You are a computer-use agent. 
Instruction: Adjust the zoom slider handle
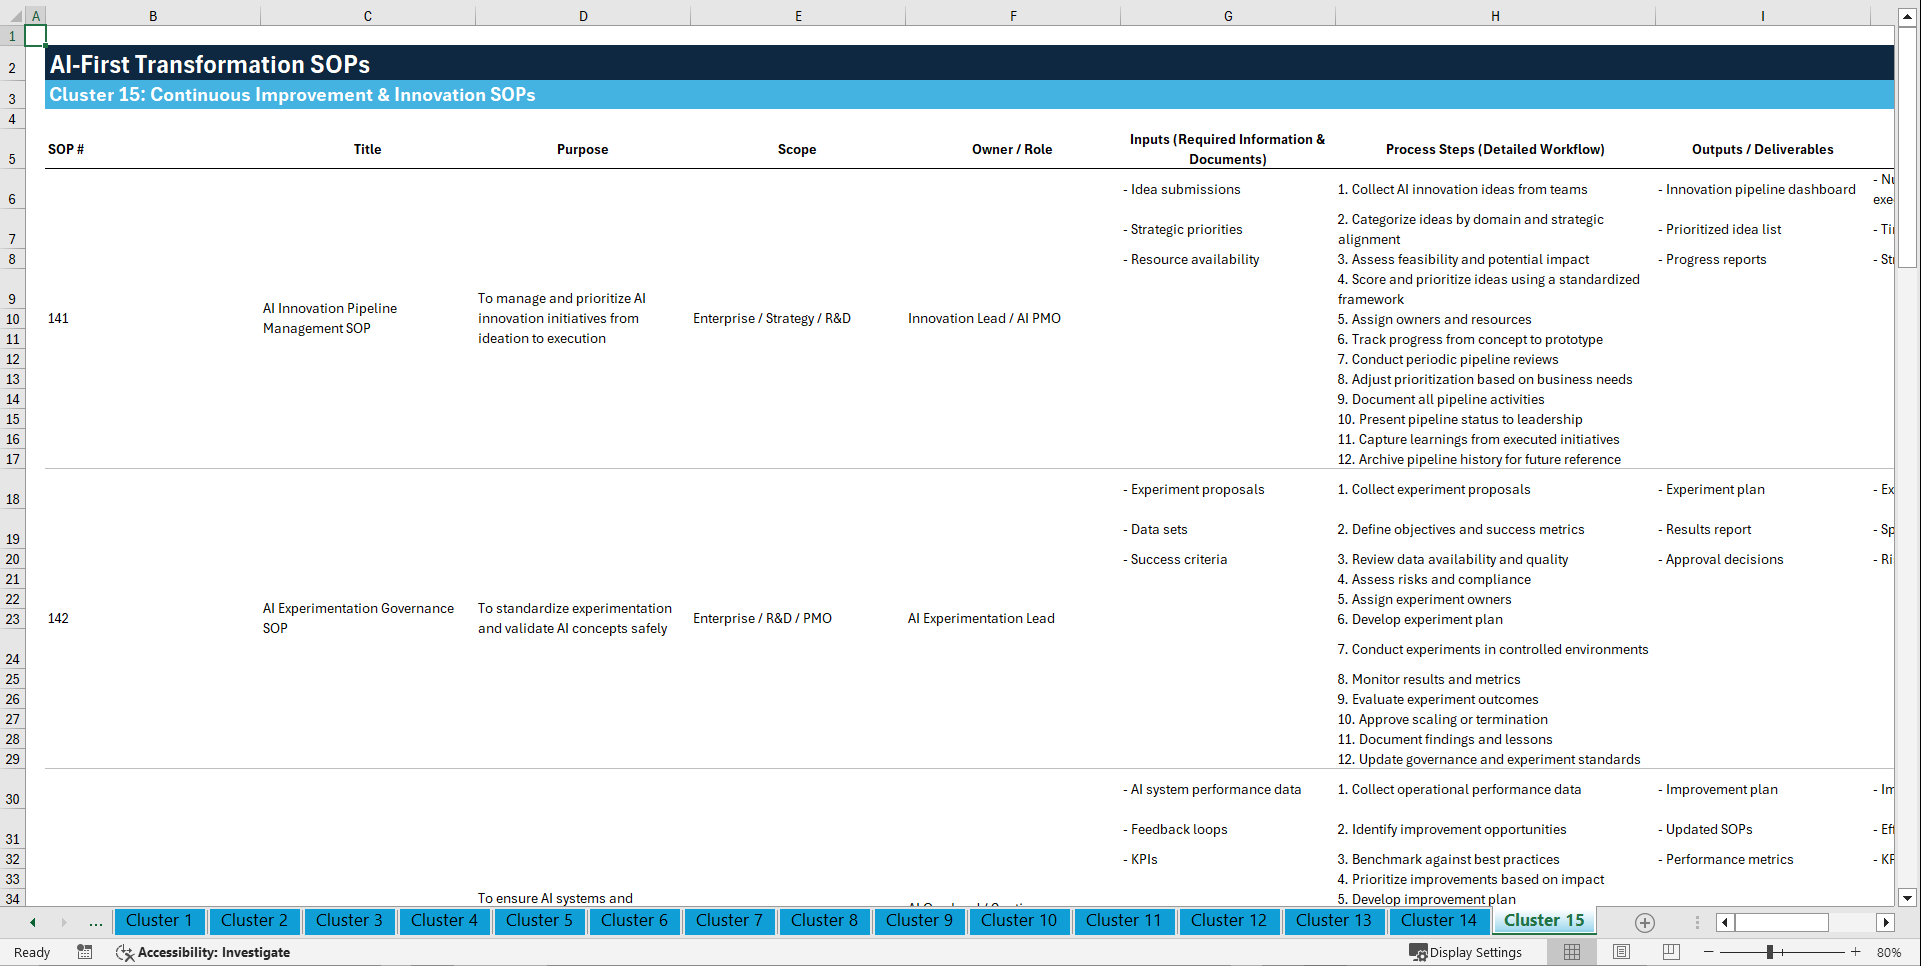[x=1768, y=952]
